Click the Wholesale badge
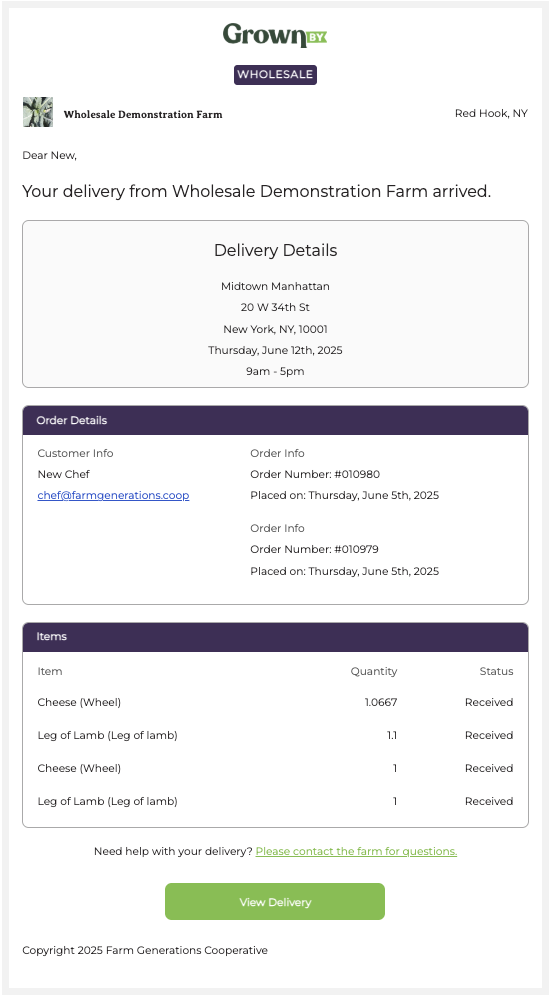This screenshot has height=997, width=553. point(275,74)
